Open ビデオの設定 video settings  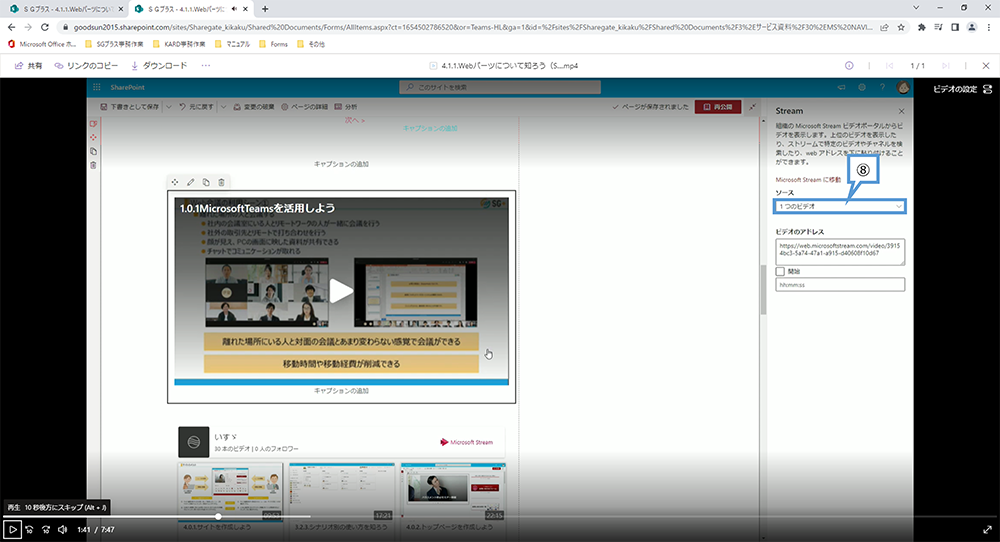tap(962, 89)
